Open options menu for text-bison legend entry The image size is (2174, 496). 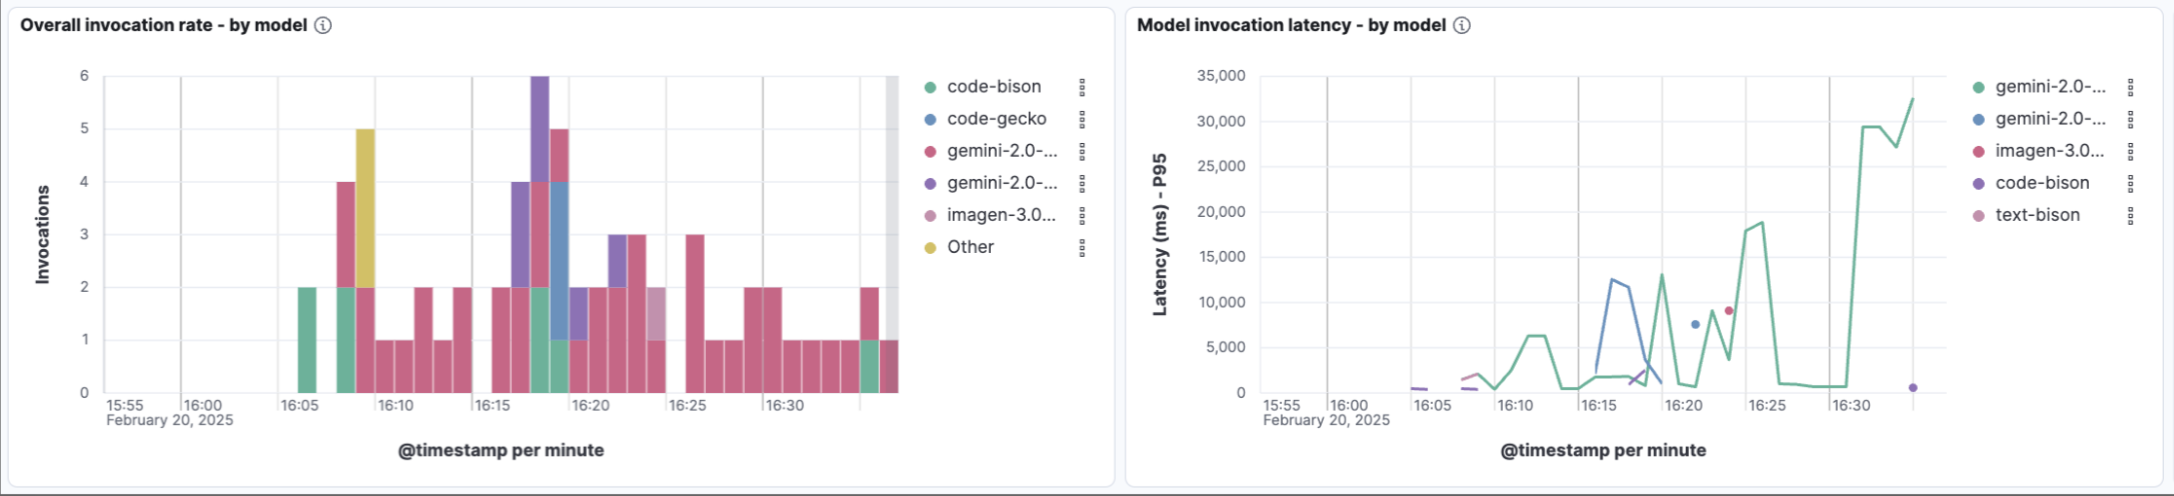[x=2130, y=216]
